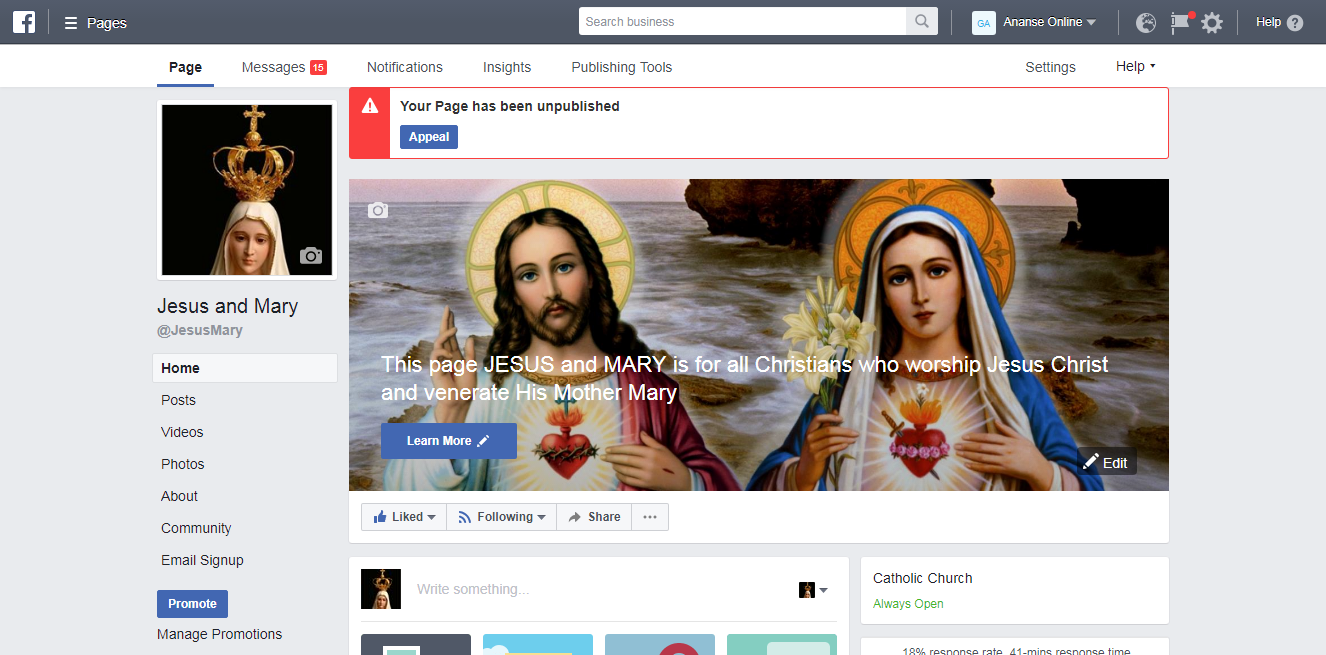Select Home in the sidebar

coord(245,368)
